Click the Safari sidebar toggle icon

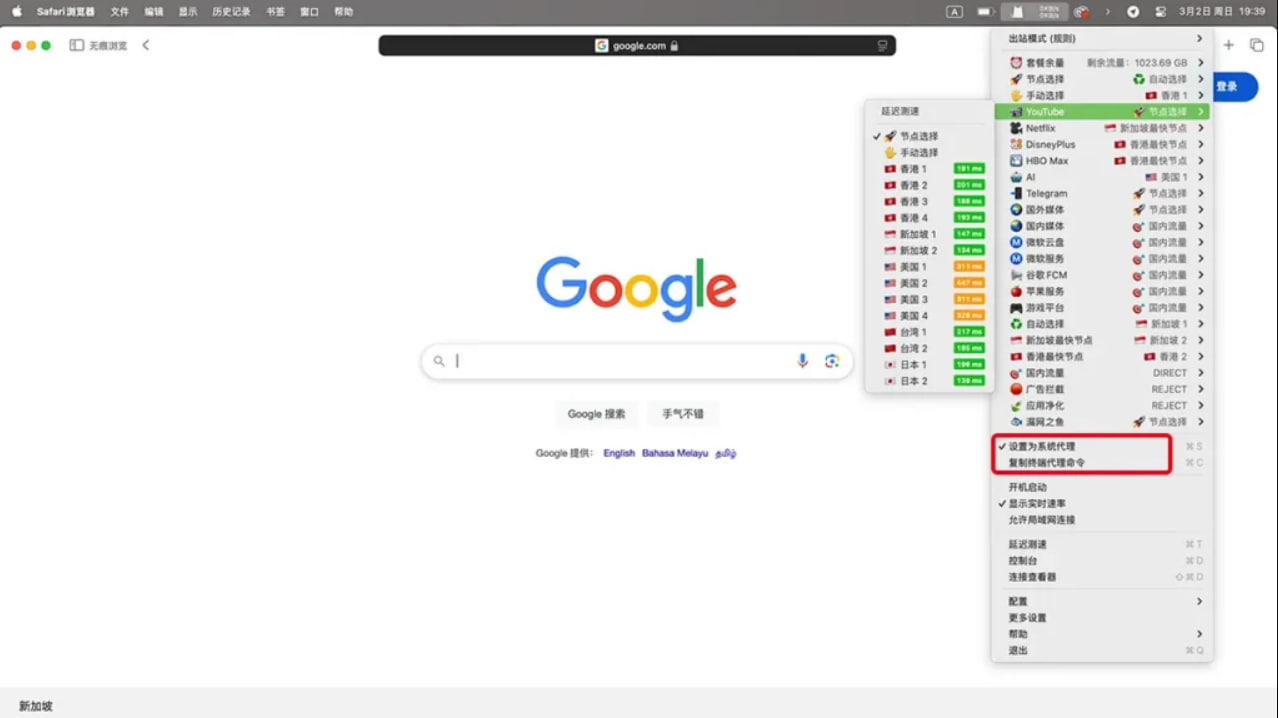(76, 45)
